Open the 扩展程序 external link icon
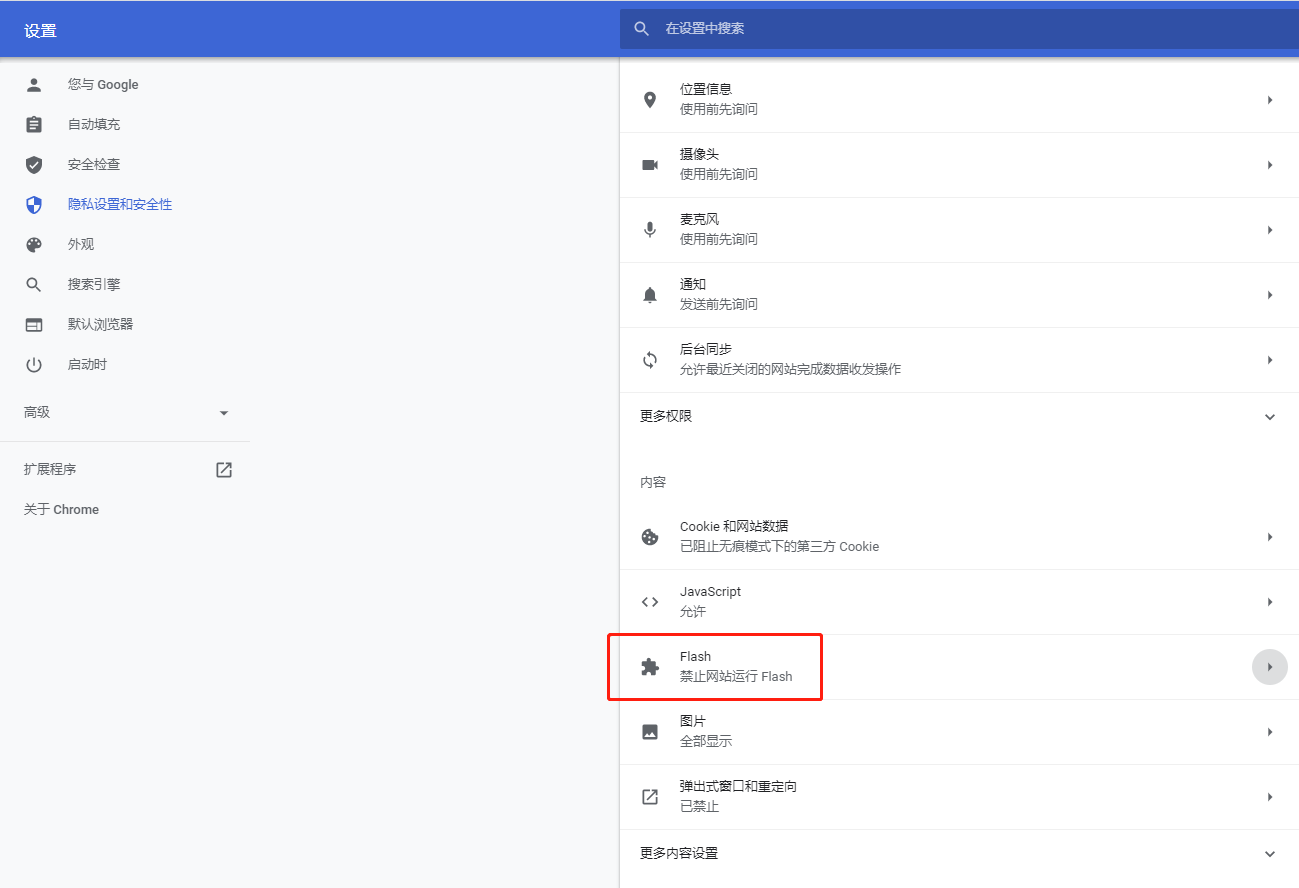Image resolution: width=1299 pixels, height=888 pixels. point(224,470)
